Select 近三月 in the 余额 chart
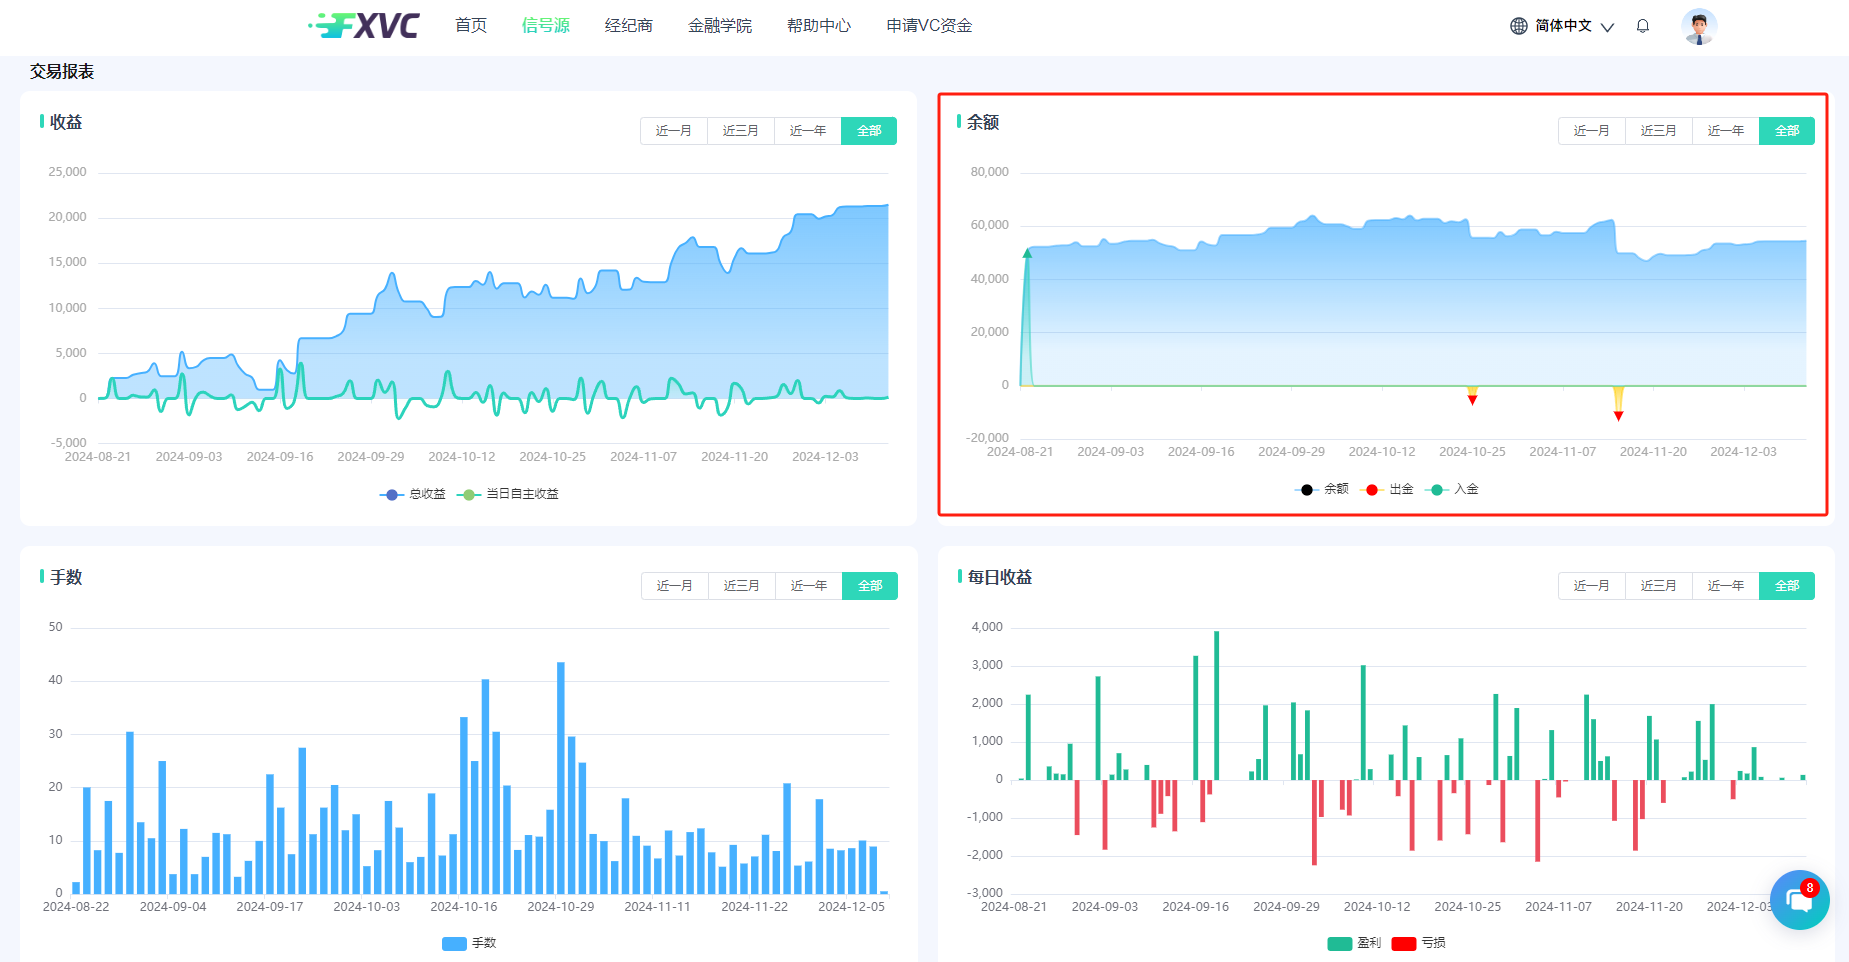 (1659, 131)
